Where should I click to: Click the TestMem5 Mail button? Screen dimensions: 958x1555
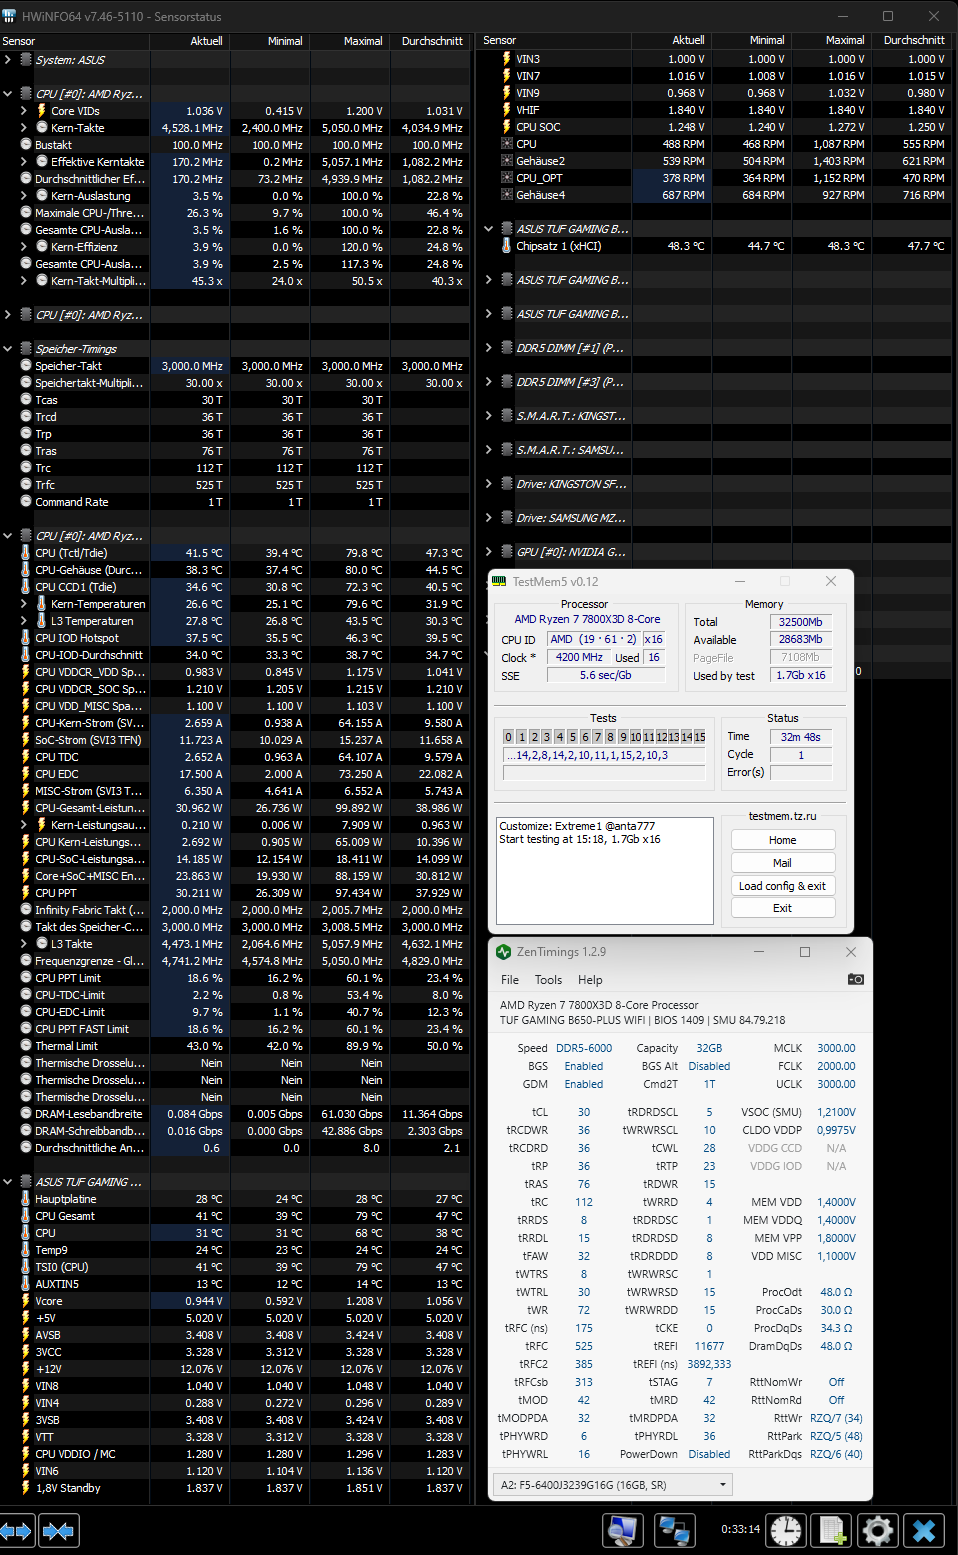(x=783, y=863)
